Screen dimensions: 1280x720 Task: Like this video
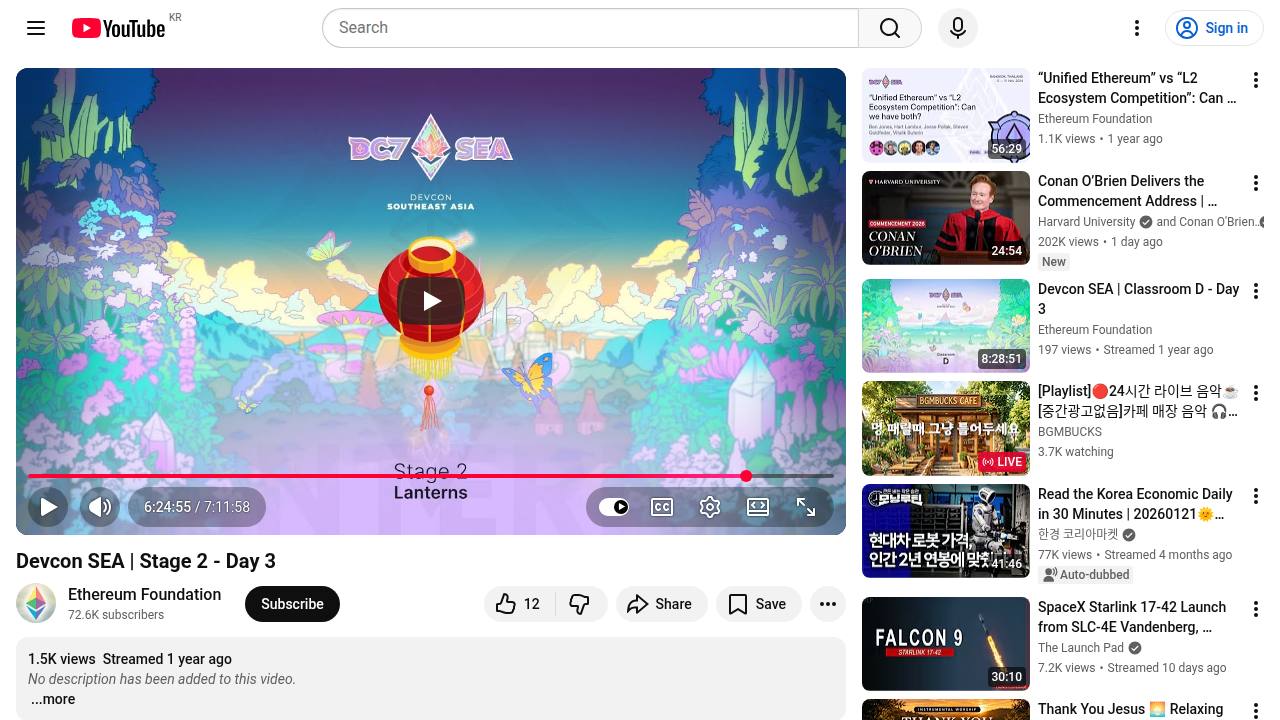pyautogui.click(x=519, y=604)
